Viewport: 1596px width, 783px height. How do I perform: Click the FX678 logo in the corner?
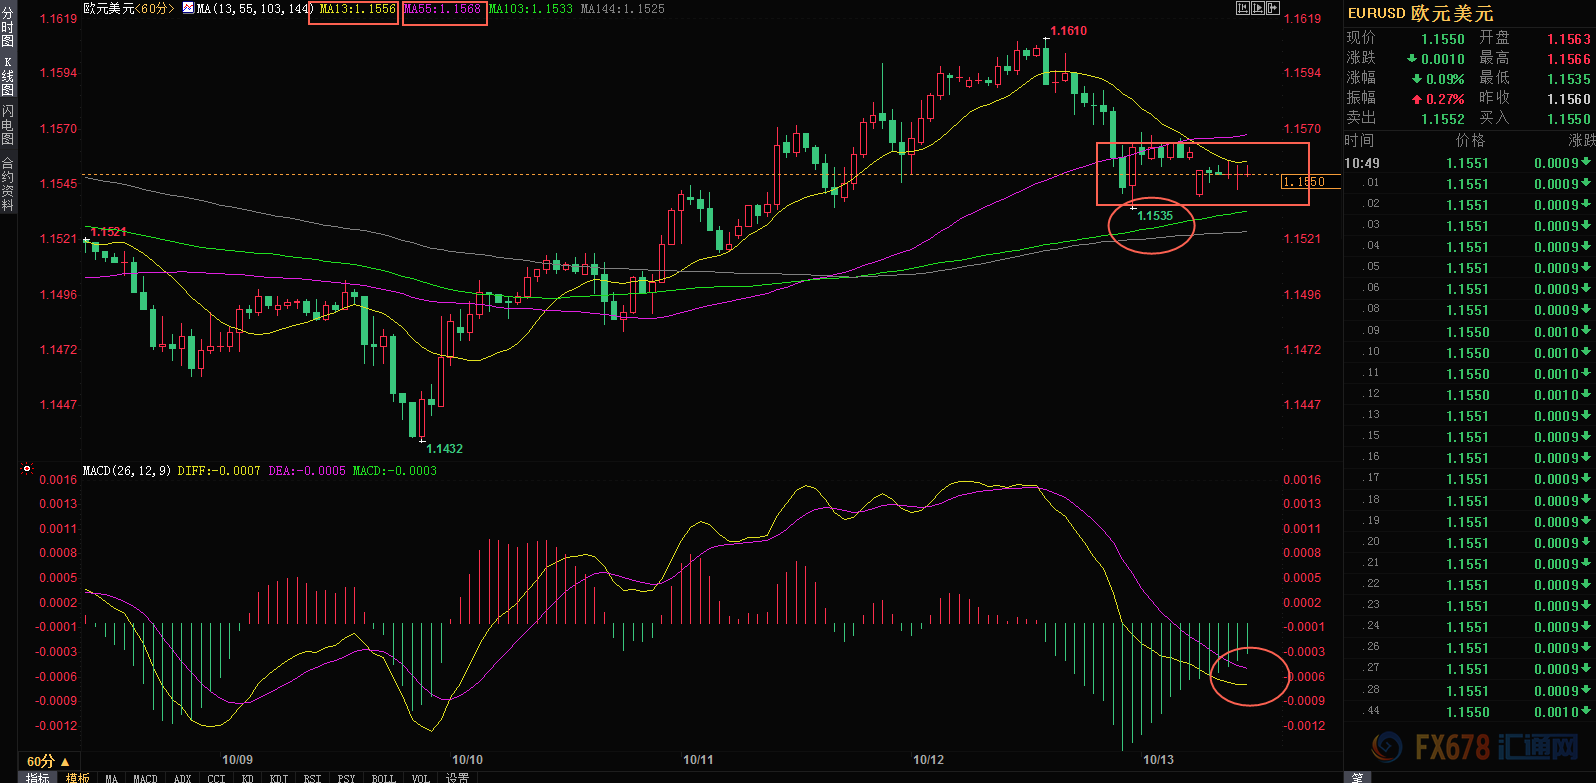point(1475,746)
